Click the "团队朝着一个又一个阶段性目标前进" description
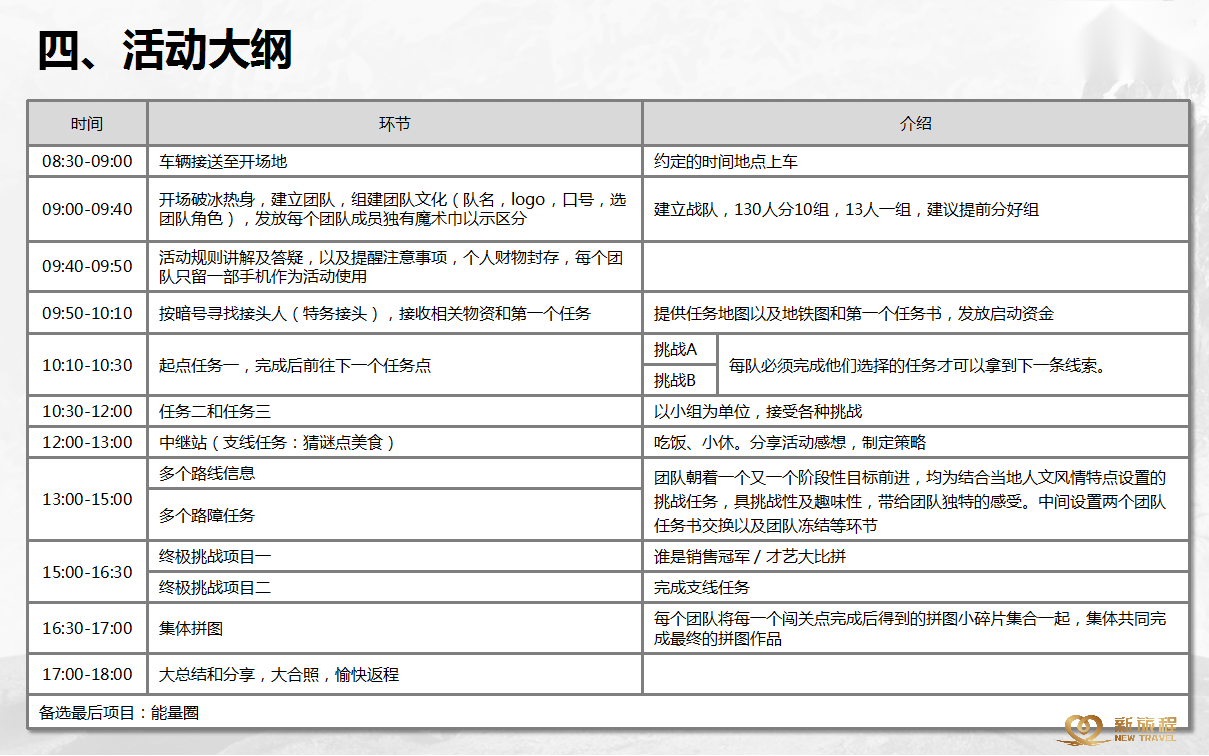The image size is (1209, 756). click(x=916, y=499)
